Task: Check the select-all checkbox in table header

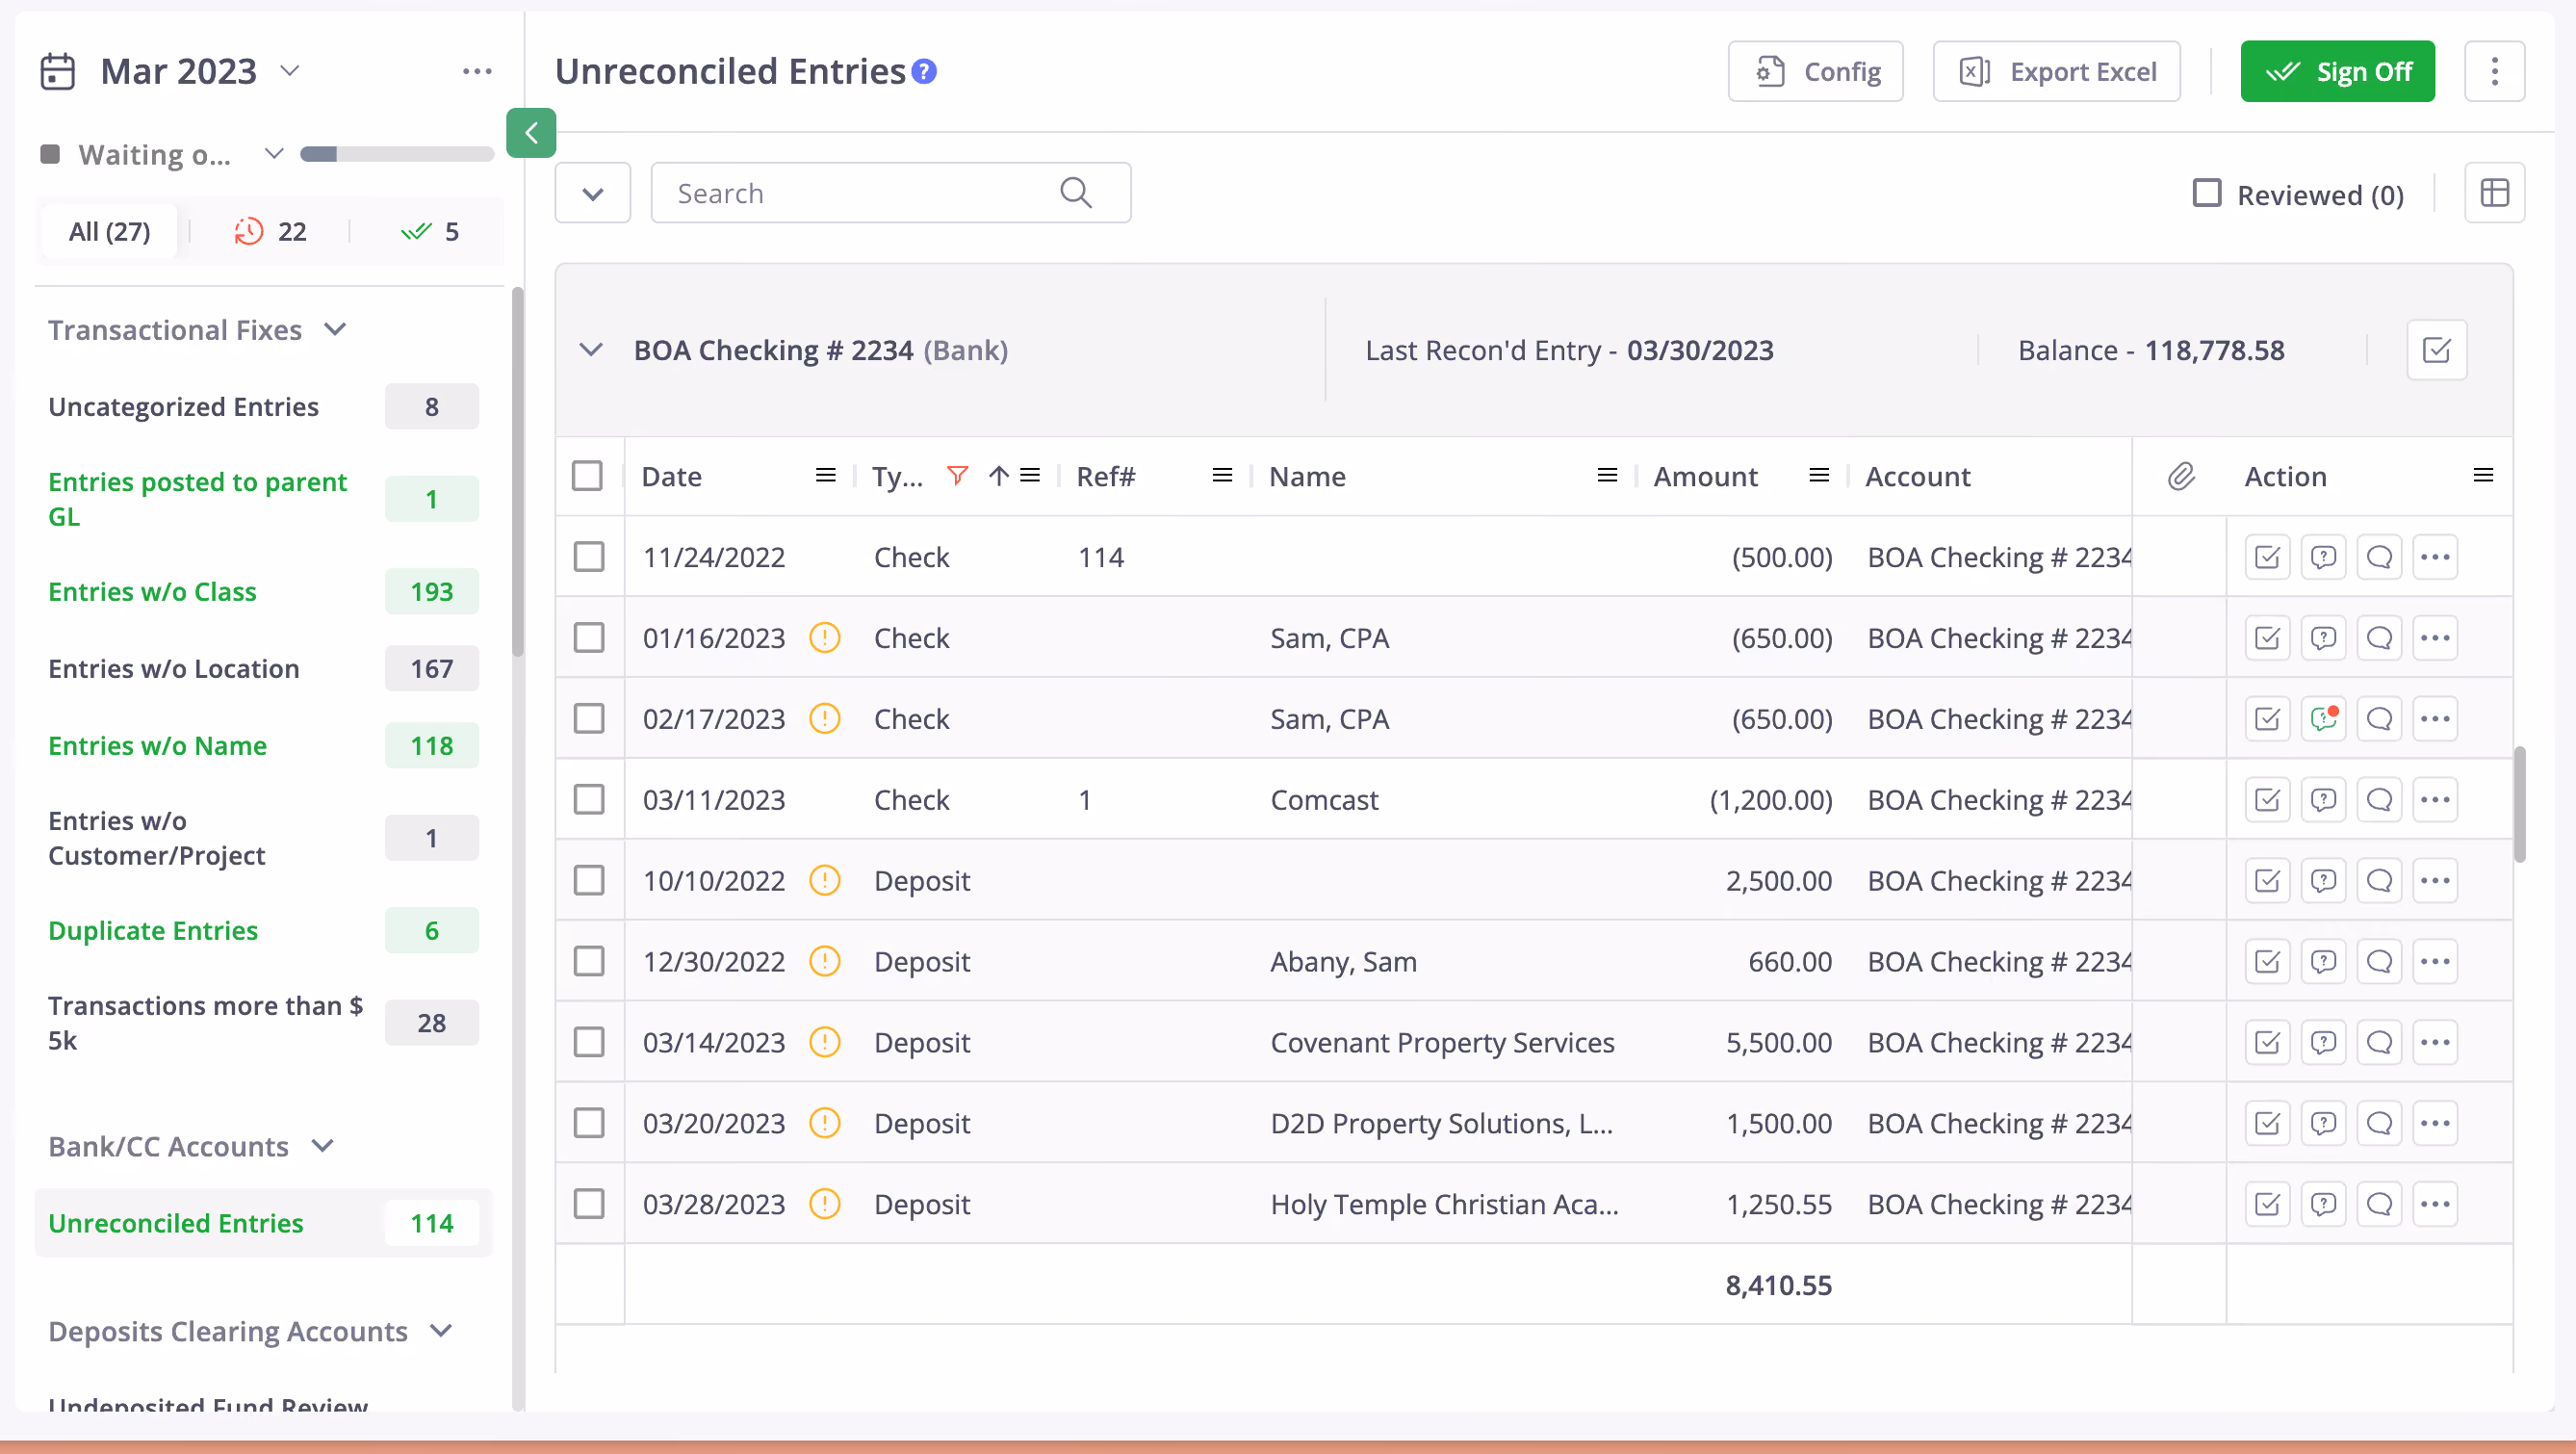Action: pyautogui.click(x=588, y=476)
